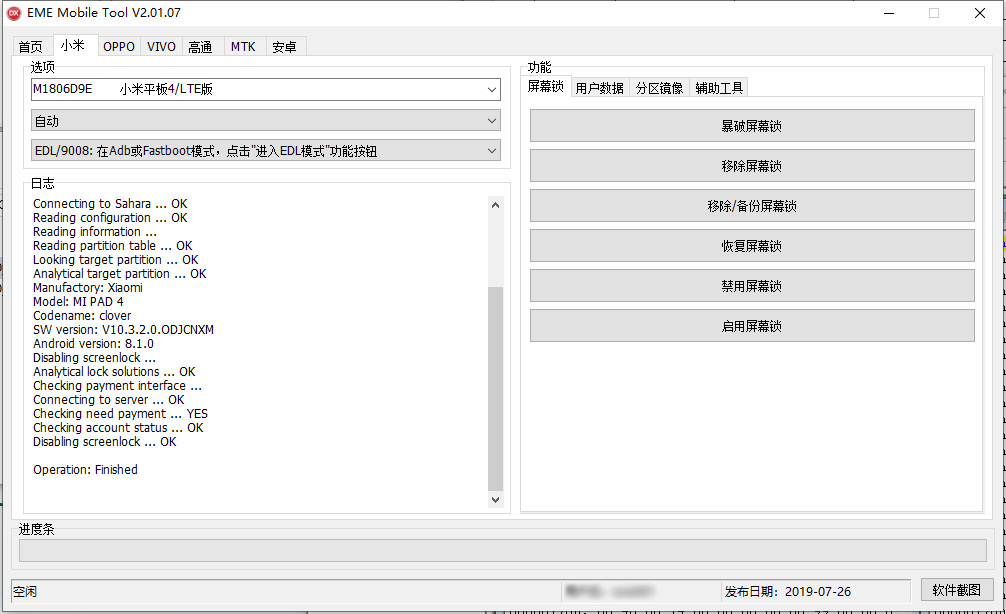Select the 高通 tab
This screenshot has width=1006, height=614.
point(200,47)
